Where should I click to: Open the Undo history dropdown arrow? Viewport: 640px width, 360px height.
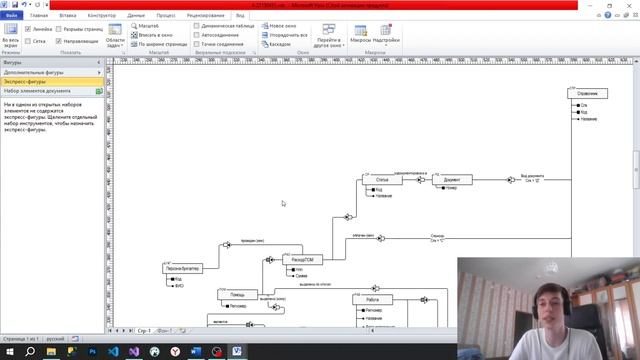pos(30,4)
